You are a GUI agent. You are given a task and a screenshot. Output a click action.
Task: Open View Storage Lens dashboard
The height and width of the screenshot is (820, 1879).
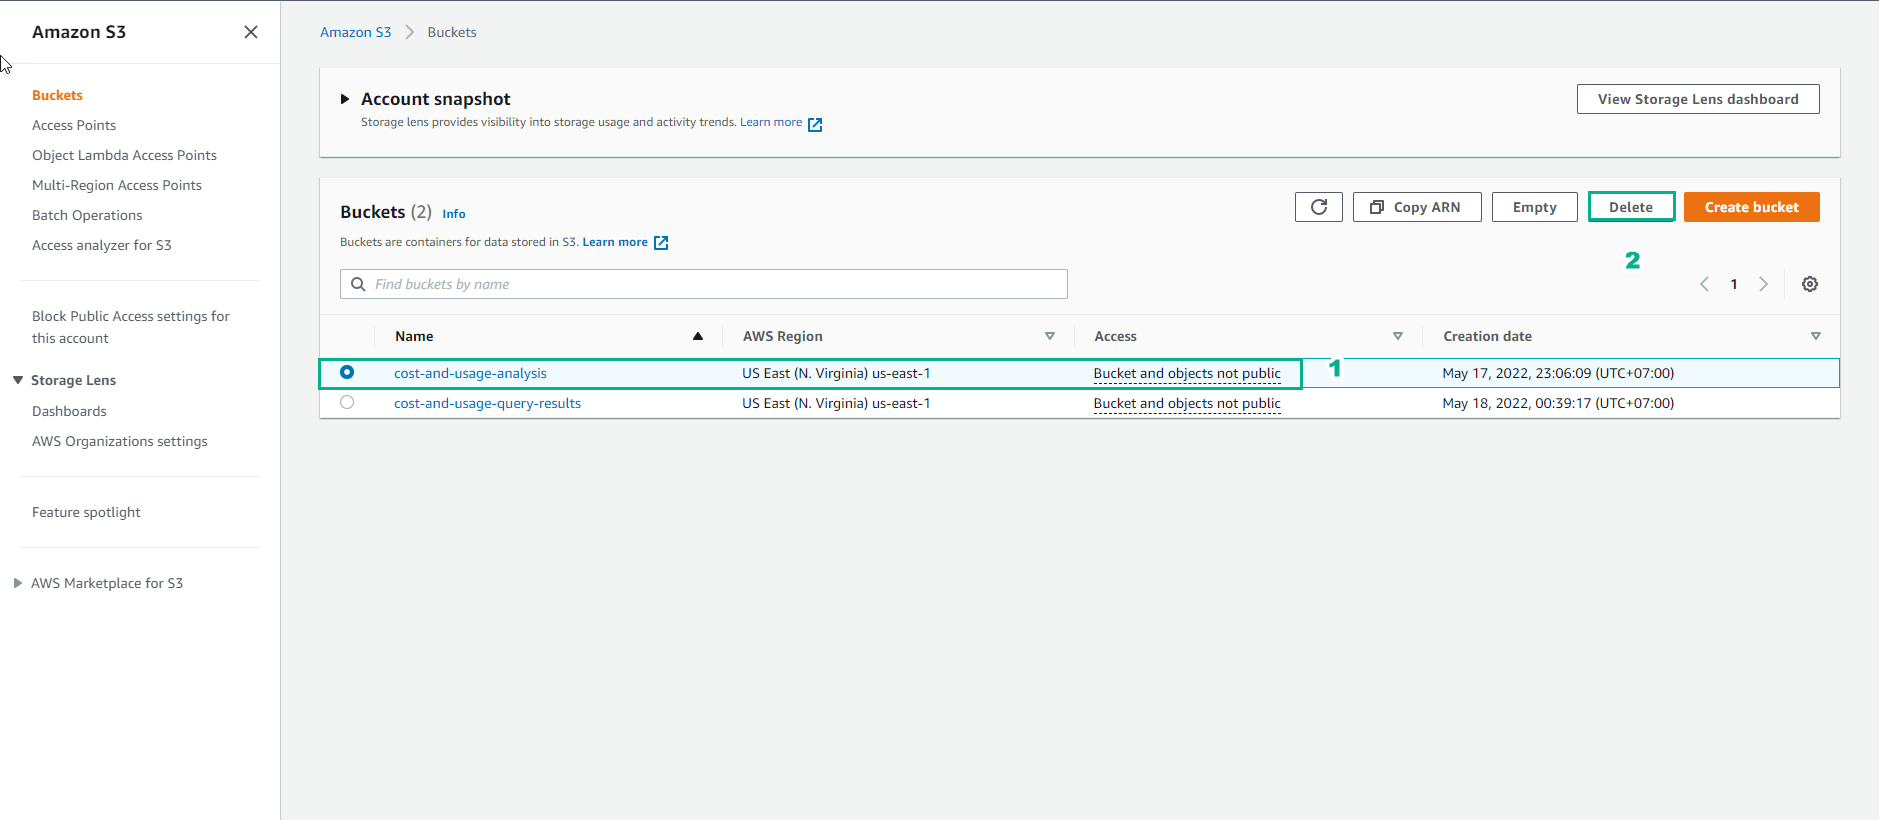coord(1698,99)
